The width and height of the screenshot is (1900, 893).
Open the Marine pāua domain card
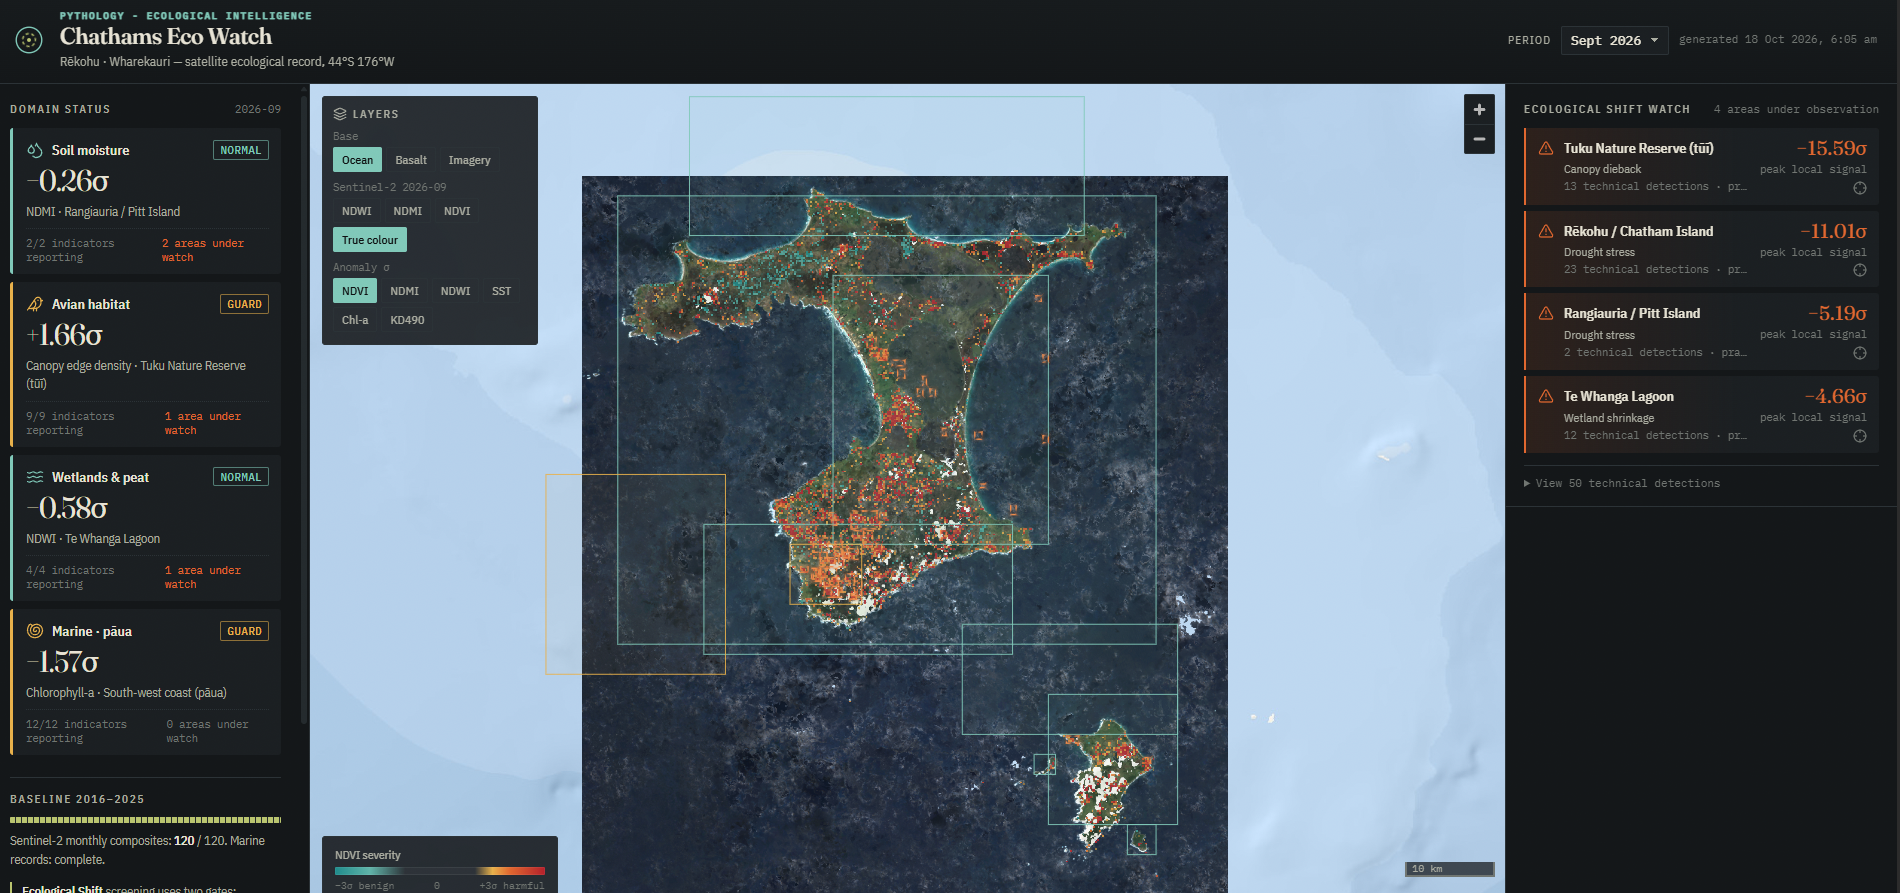146,682
